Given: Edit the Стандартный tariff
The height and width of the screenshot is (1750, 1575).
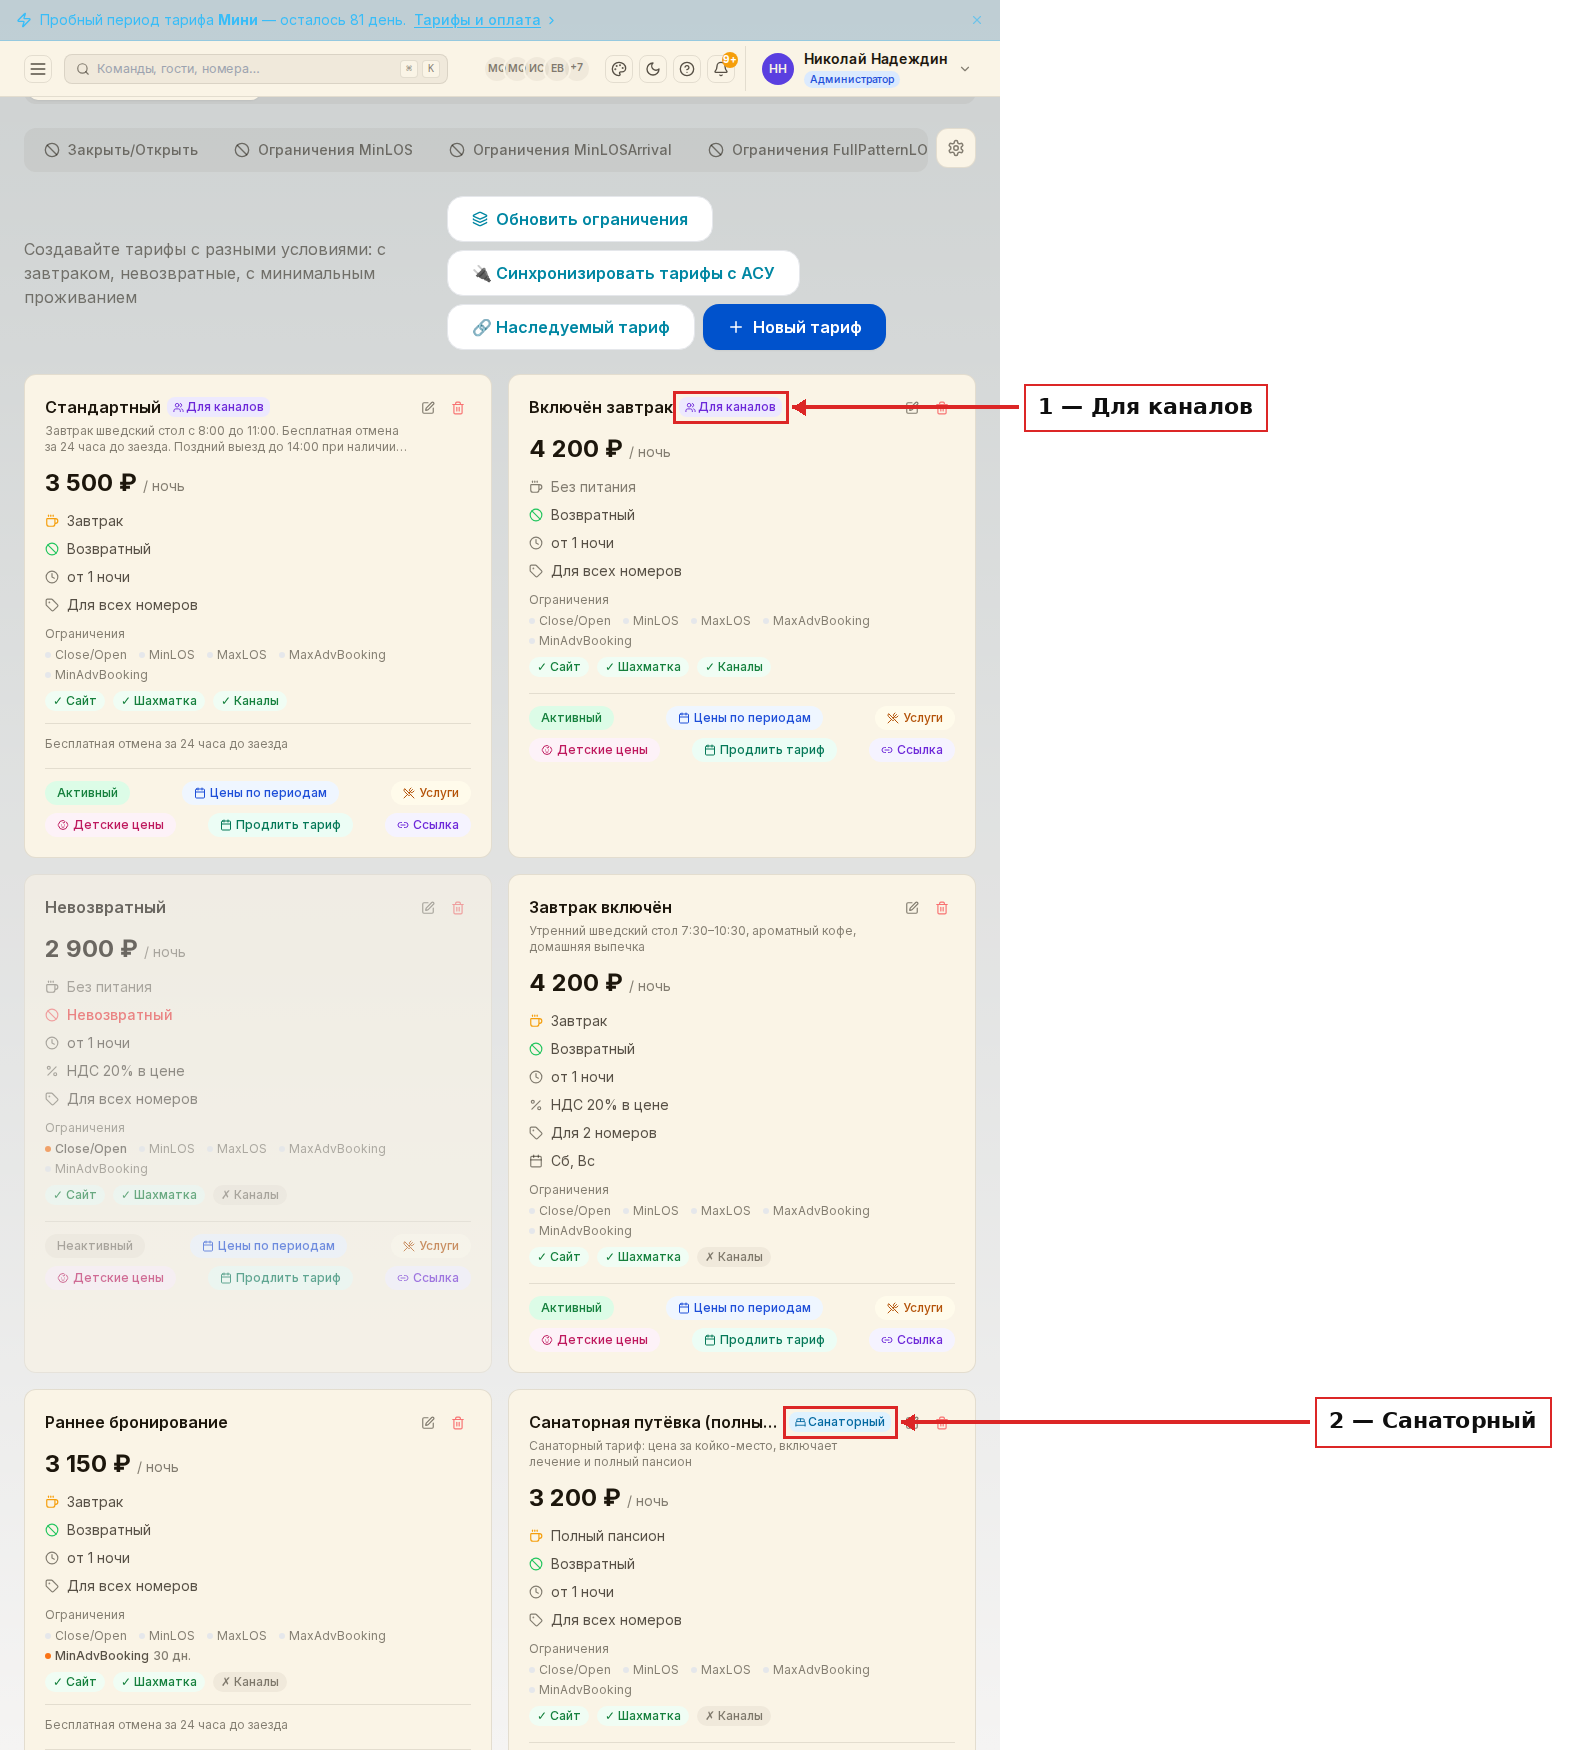Looking at the screenshot, I should [x=428, y=408].
